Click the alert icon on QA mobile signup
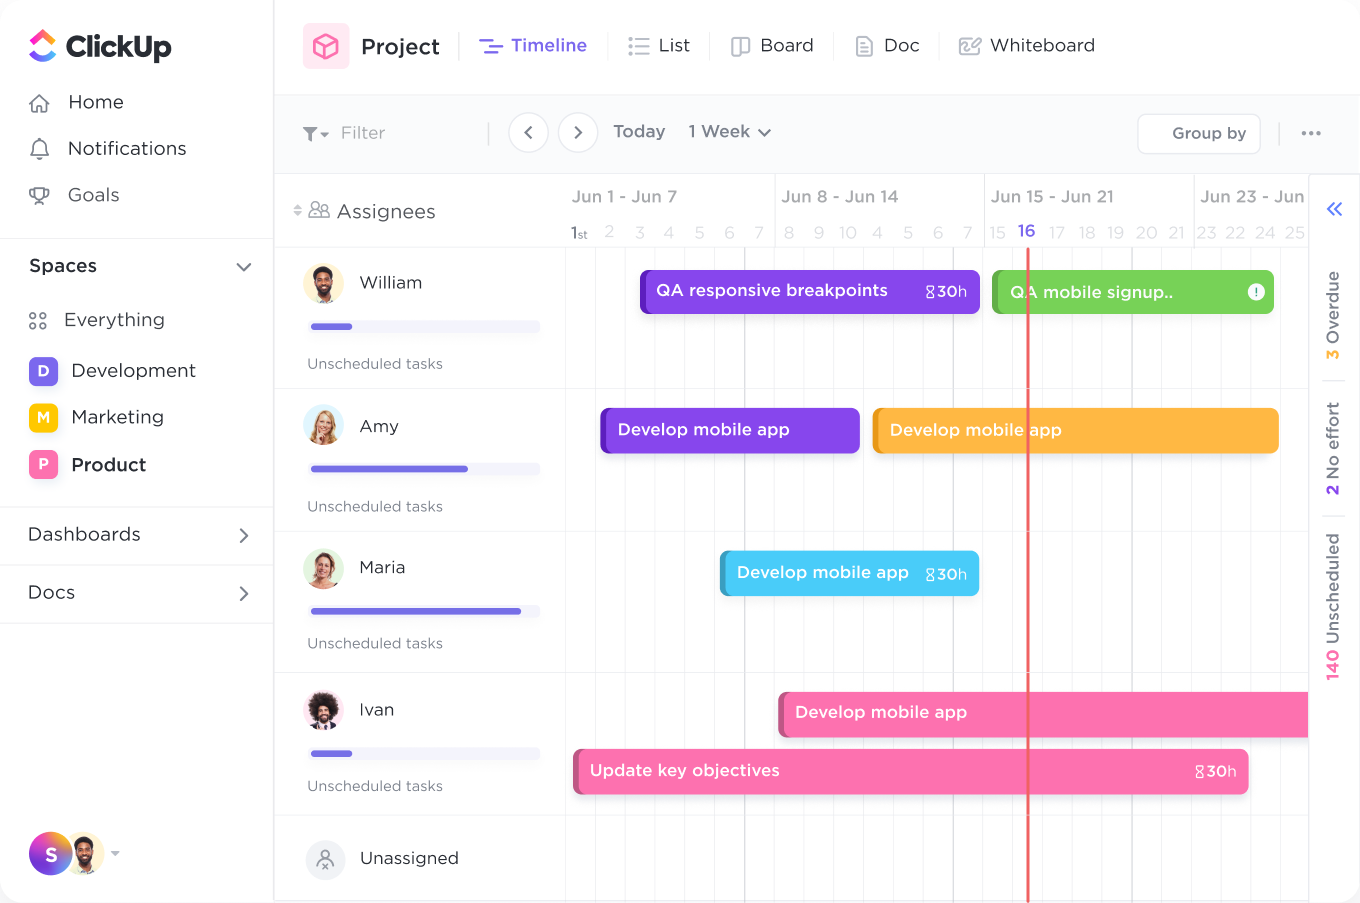1360x903 pixels. point(1256,292)
